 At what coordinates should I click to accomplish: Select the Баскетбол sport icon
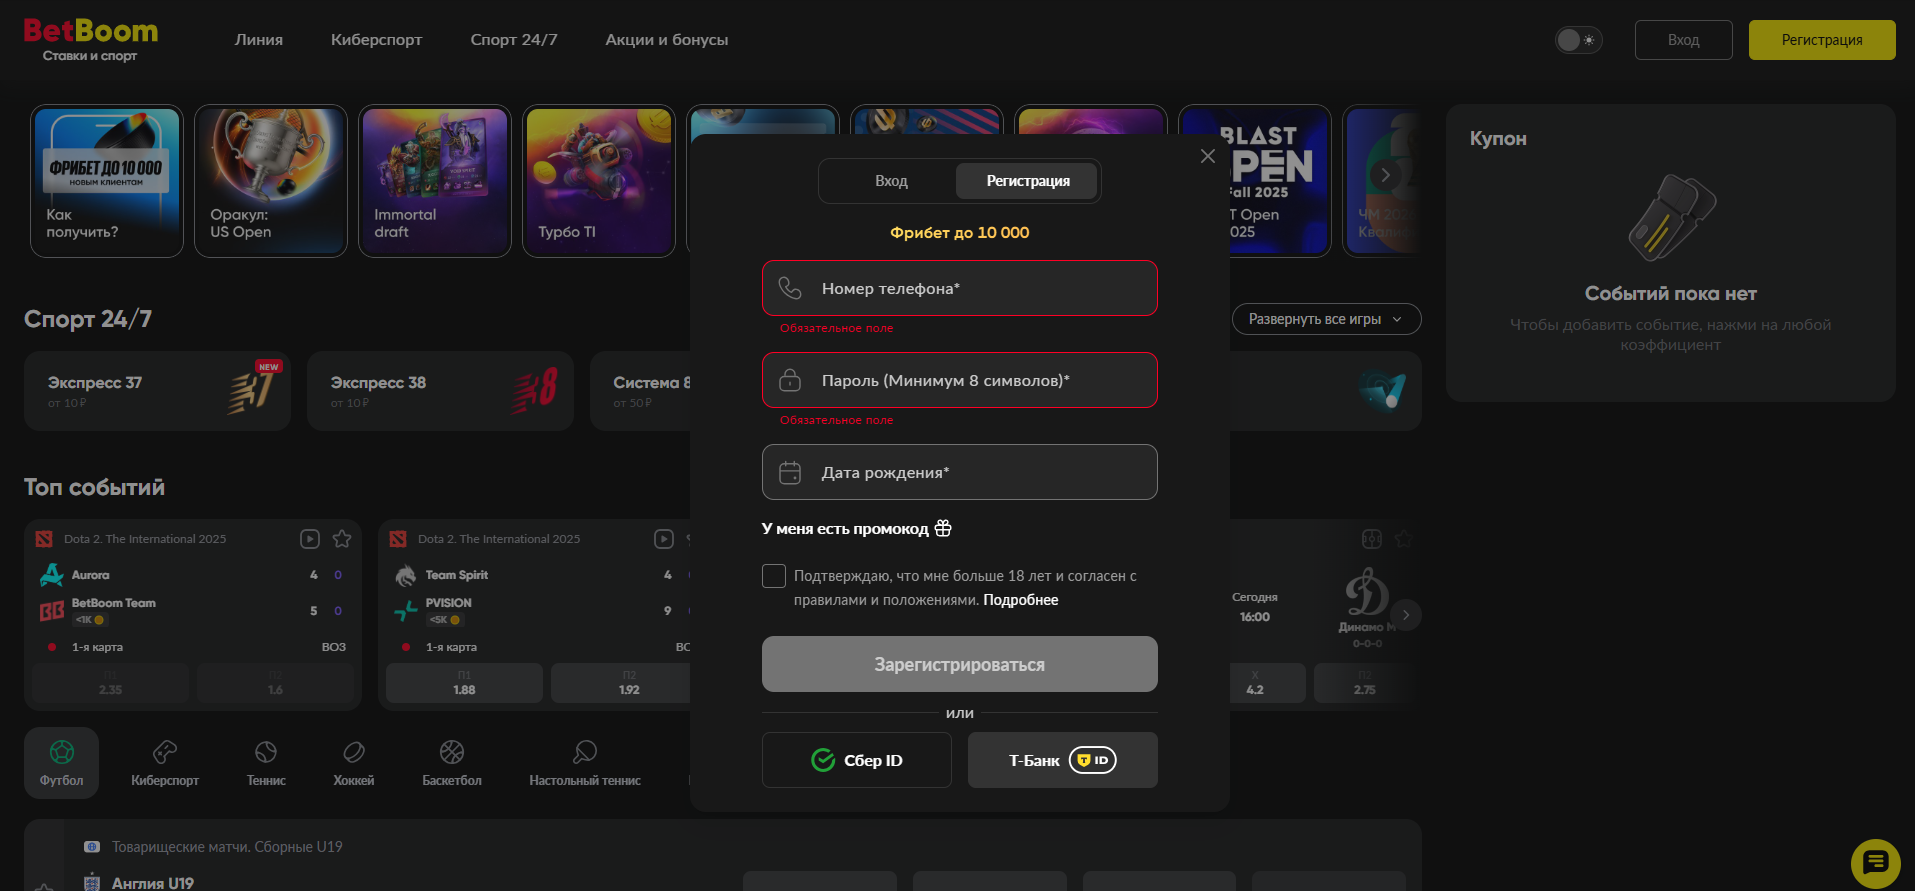[x=452, y=763]
